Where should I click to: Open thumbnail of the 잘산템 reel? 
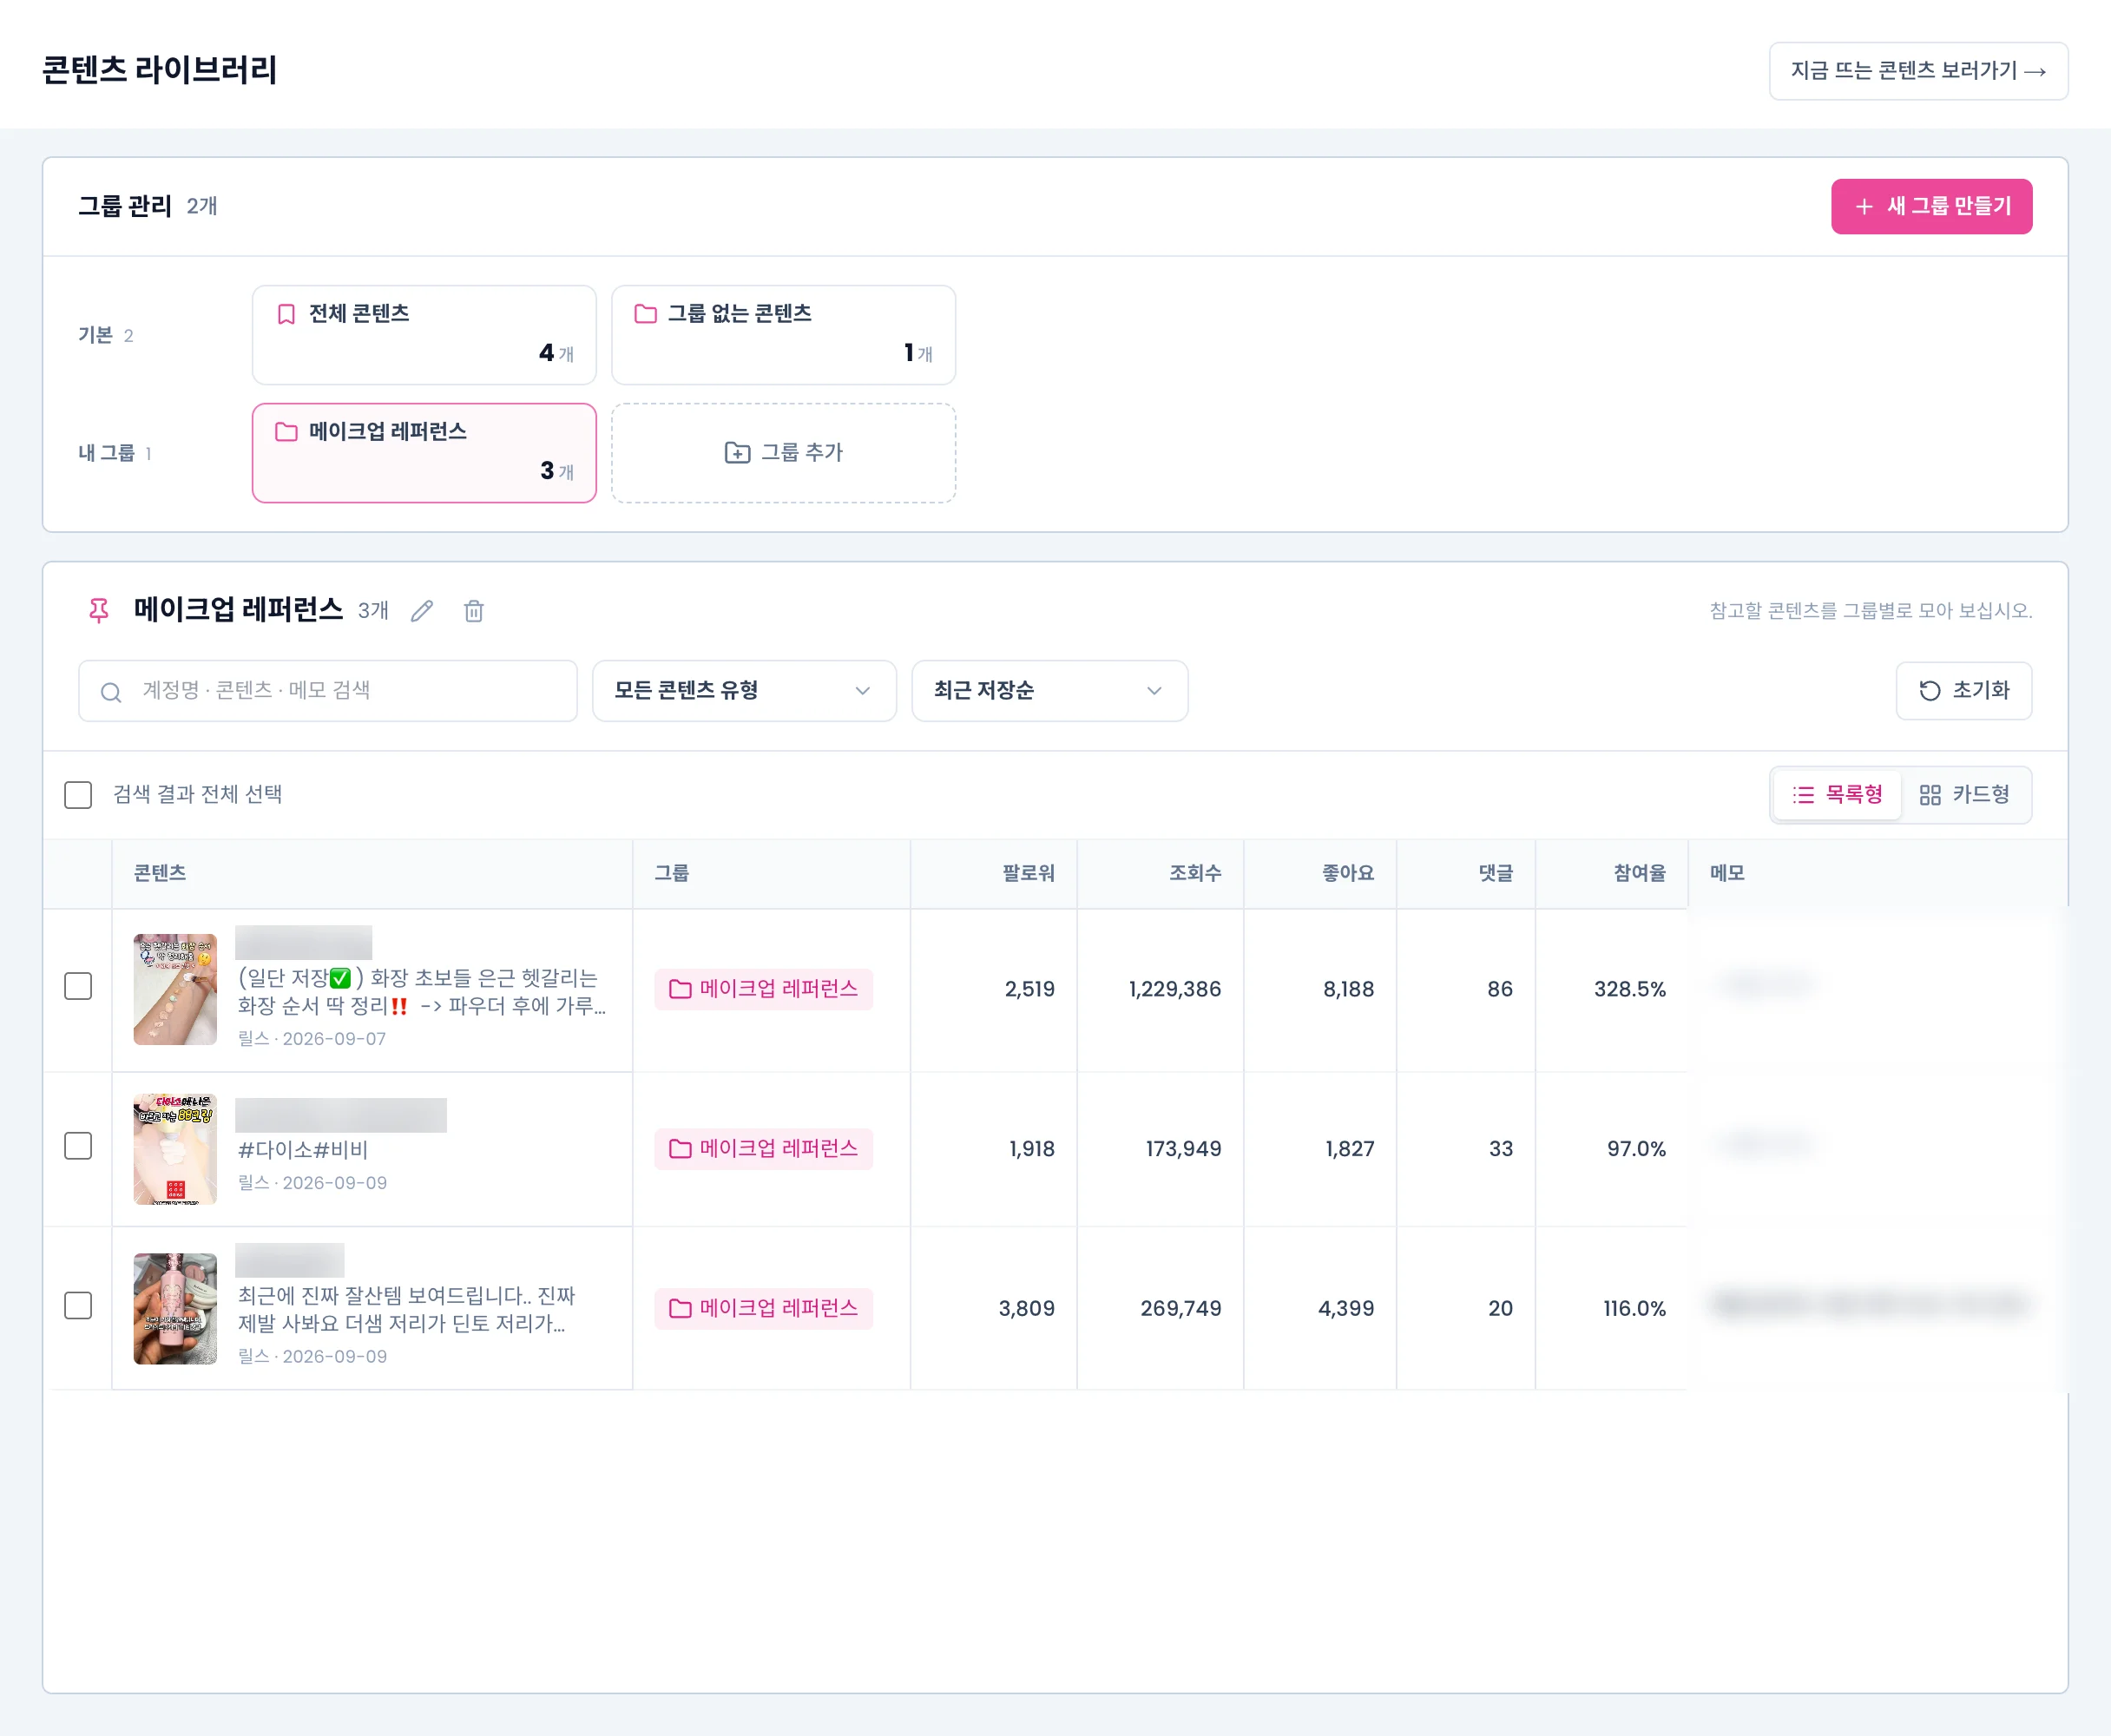(x=175, y=1309)
